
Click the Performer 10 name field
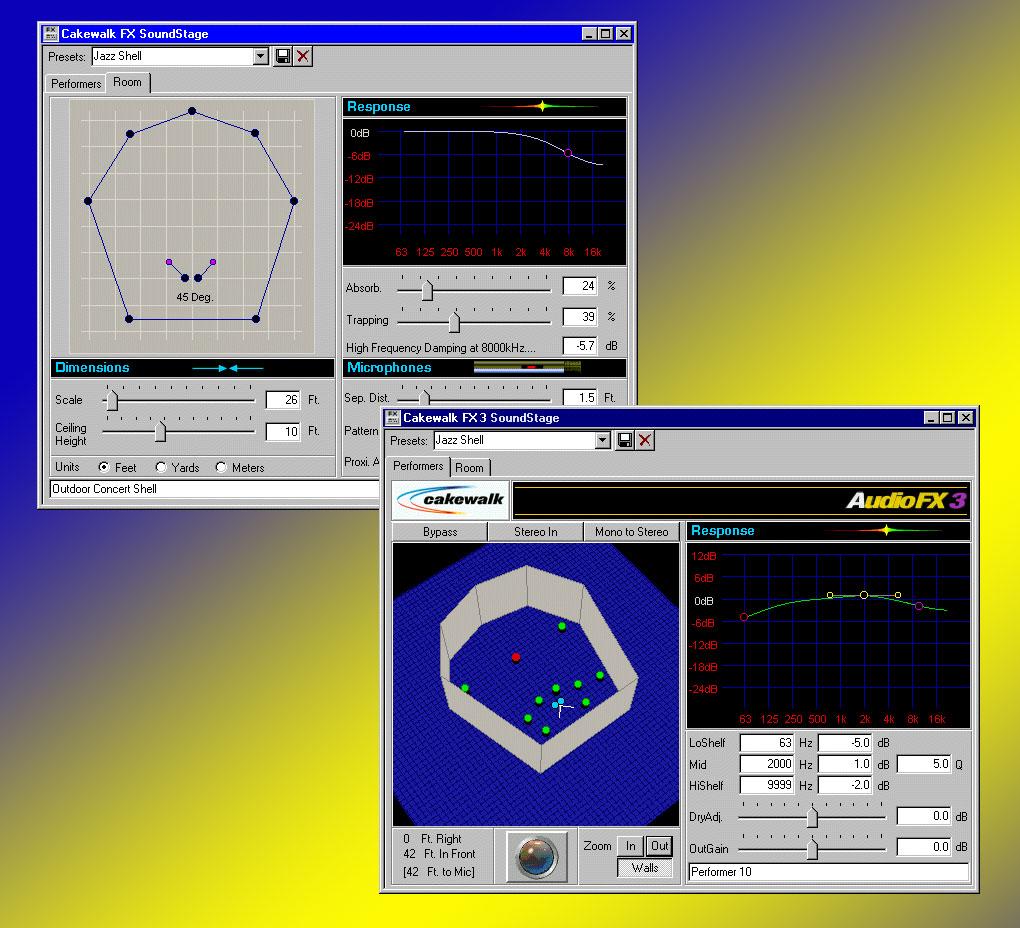(829, 872)
